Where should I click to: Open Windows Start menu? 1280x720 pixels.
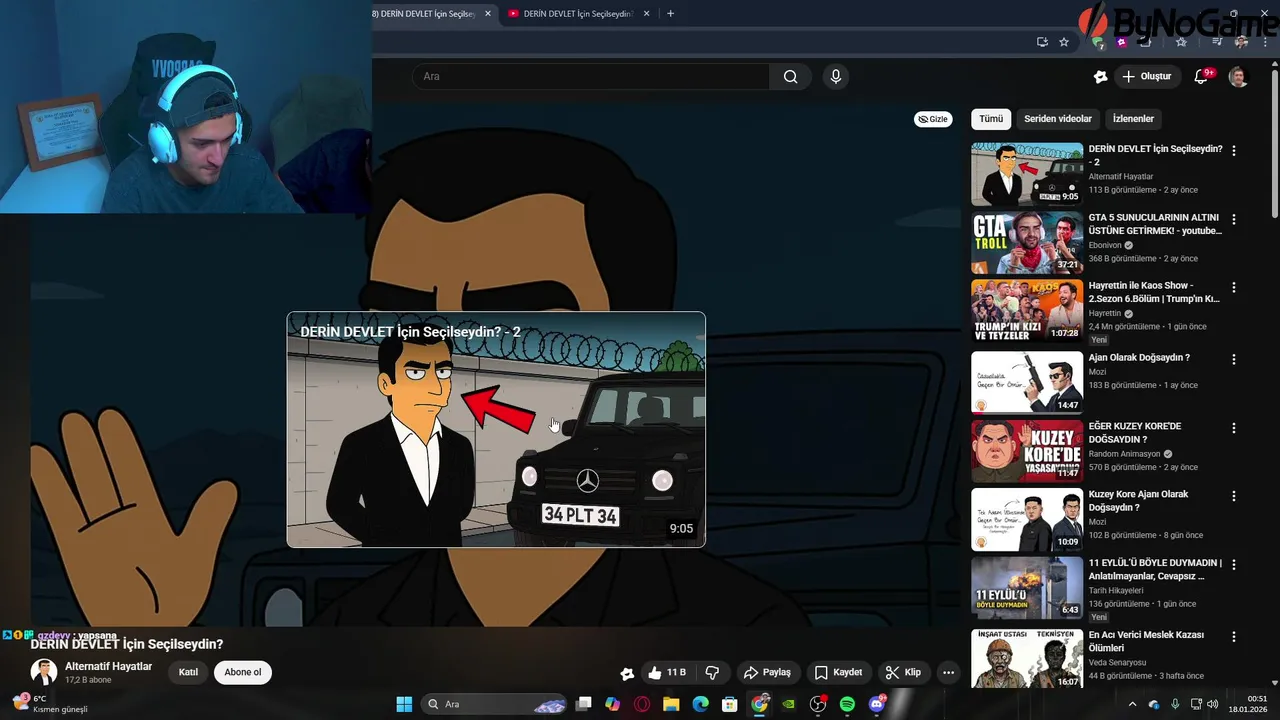pos(404,704)
